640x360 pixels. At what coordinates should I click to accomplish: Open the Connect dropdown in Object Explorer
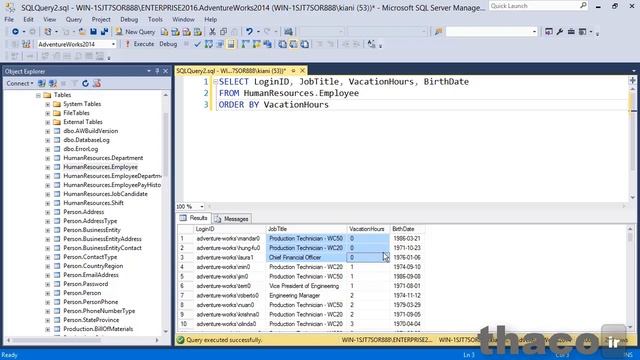tap(20, 83)
